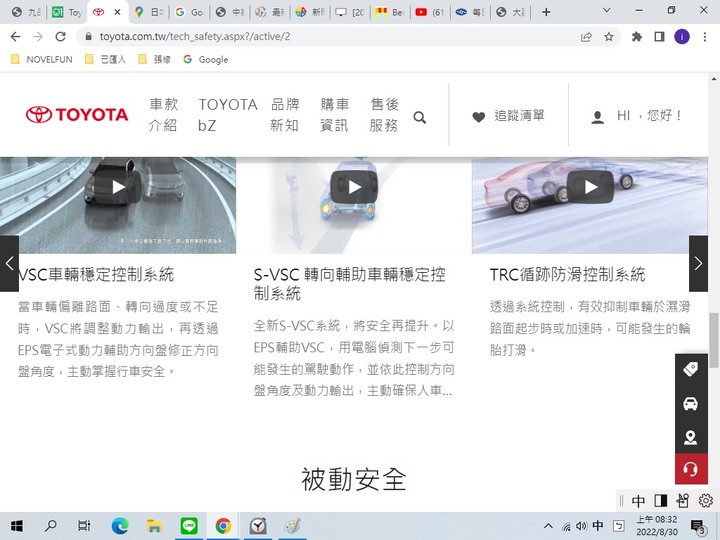Image resolution: width=720 pixels, height=540 pixels.
Task: Switch to the Toy tab with green icon
Action: point(67,12)
